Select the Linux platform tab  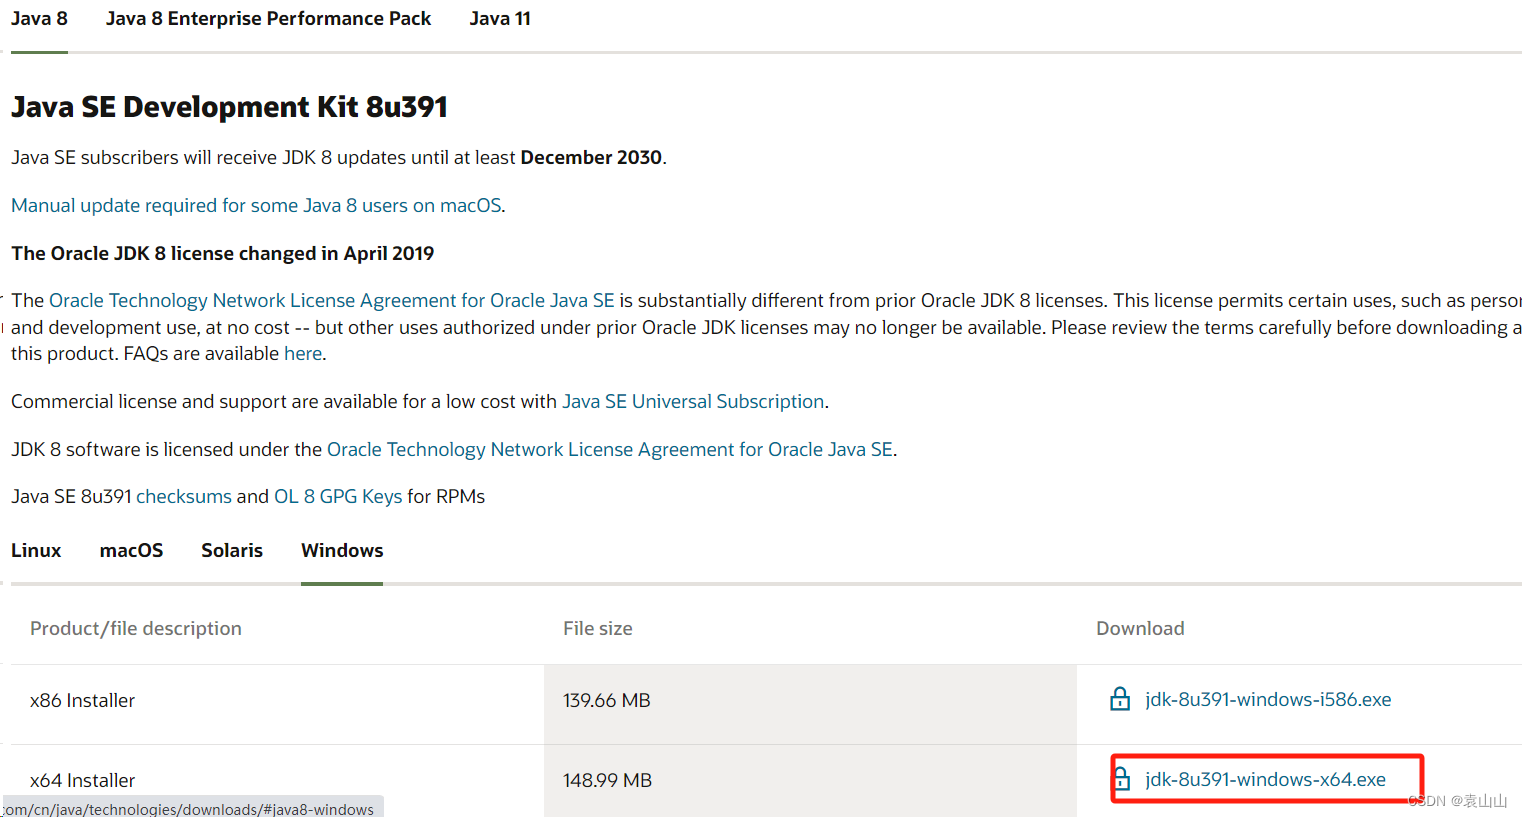pyautogui.click(x=36, y=551)
